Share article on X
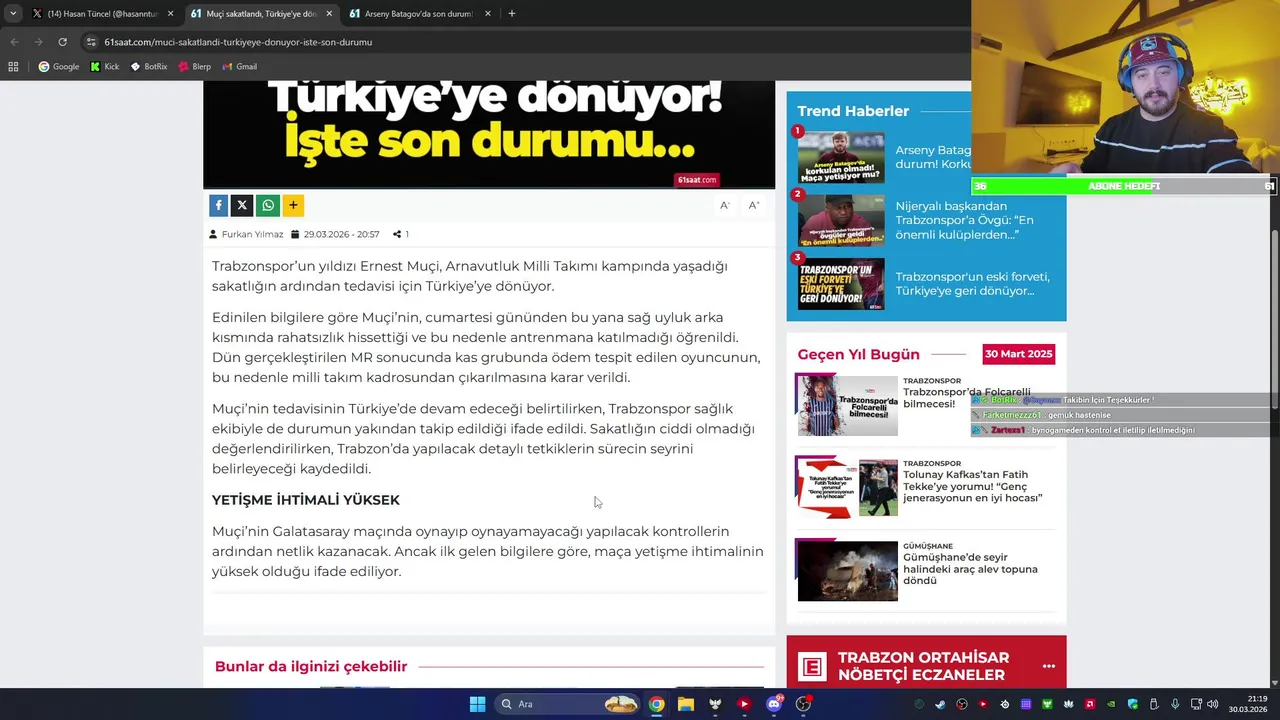This screenshot has width=1280, height=720. pos(242,205)
